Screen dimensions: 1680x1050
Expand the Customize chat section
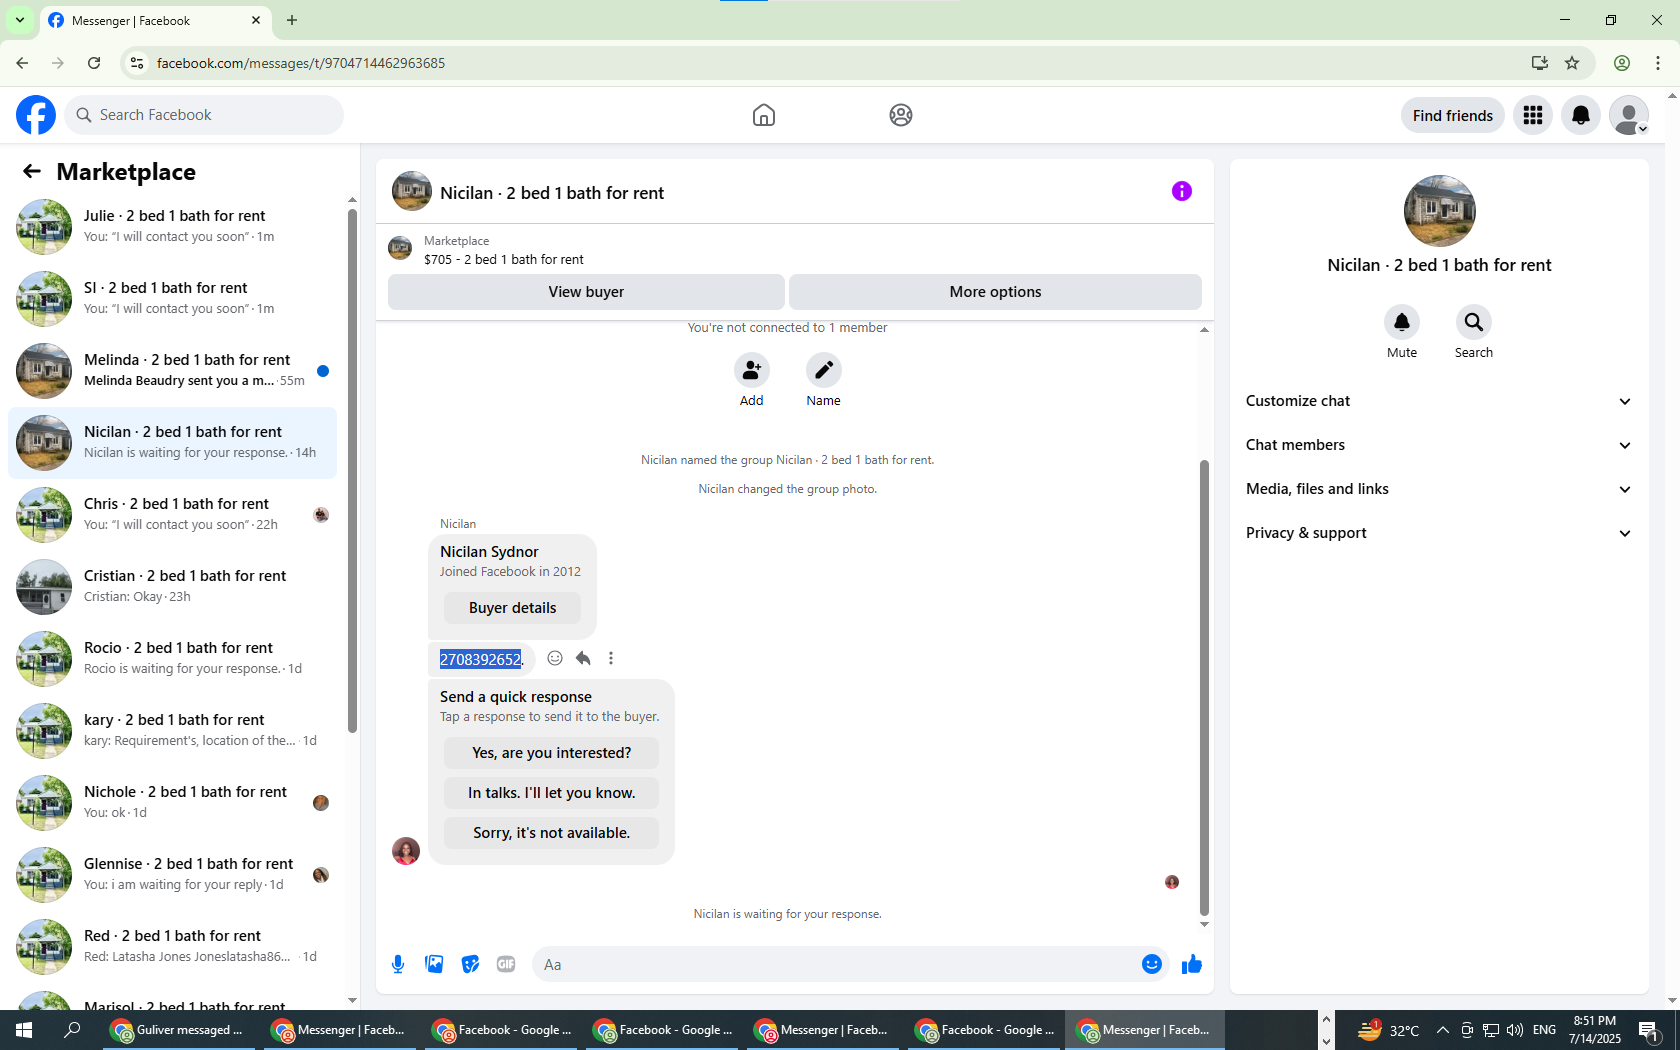pyautogui.click(x=1439, y=401)
